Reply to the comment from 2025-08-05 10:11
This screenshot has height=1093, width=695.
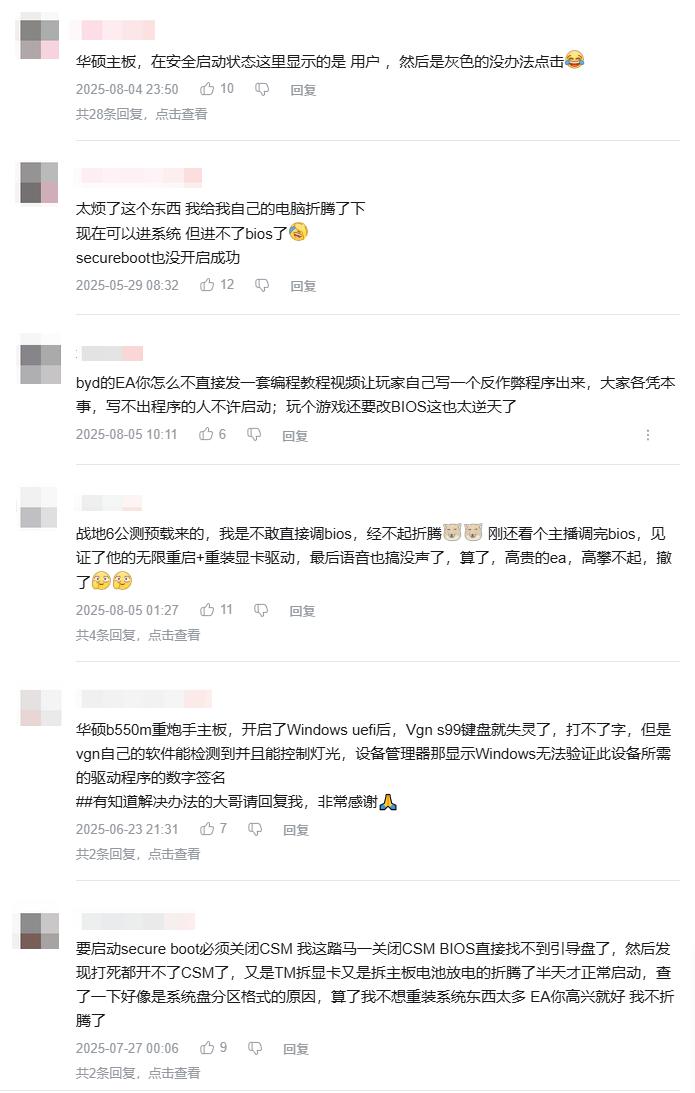(295, 436)
